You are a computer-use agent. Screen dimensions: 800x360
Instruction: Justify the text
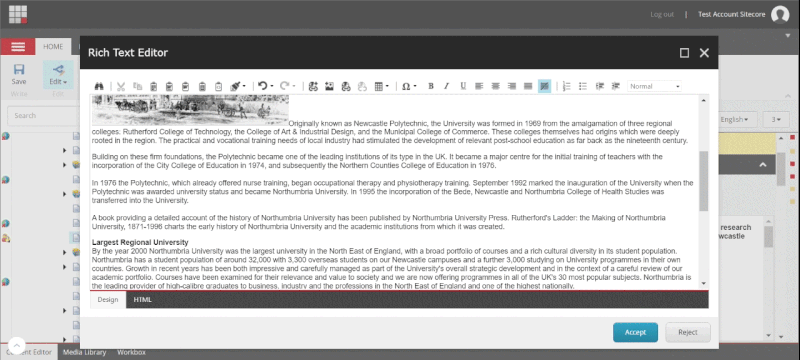pyautogui.click(x=528, y=86)
